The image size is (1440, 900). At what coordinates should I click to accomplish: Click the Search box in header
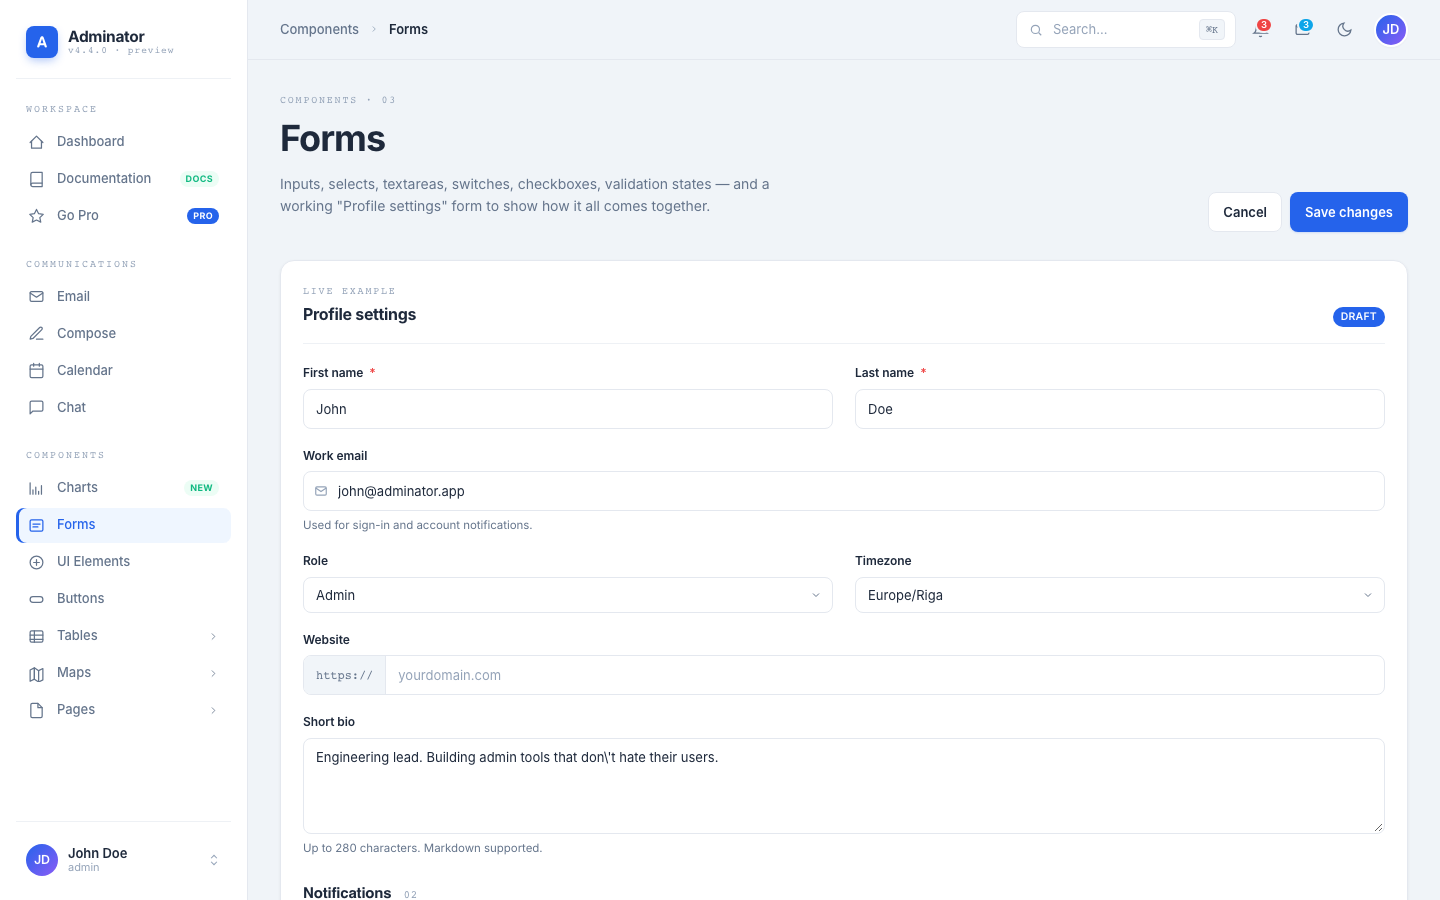(1126, 30)
